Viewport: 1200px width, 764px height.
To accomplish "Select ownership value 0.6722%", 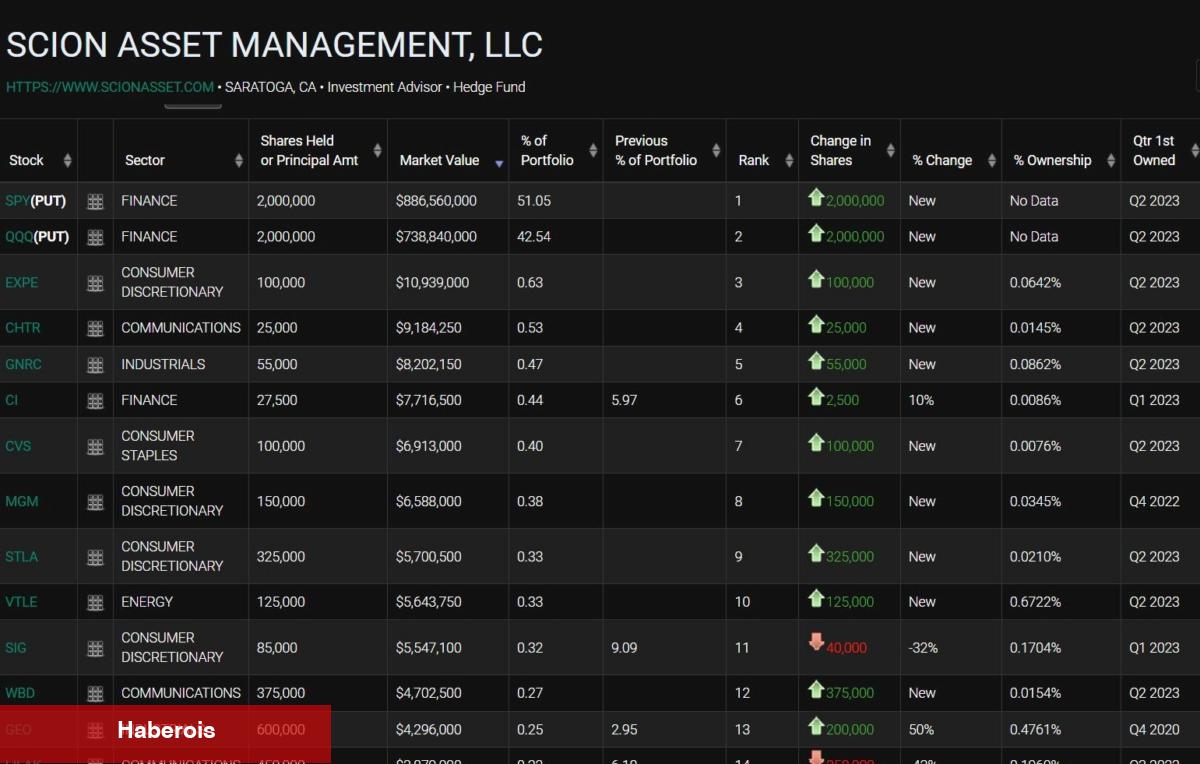I will coord(1035,602).
